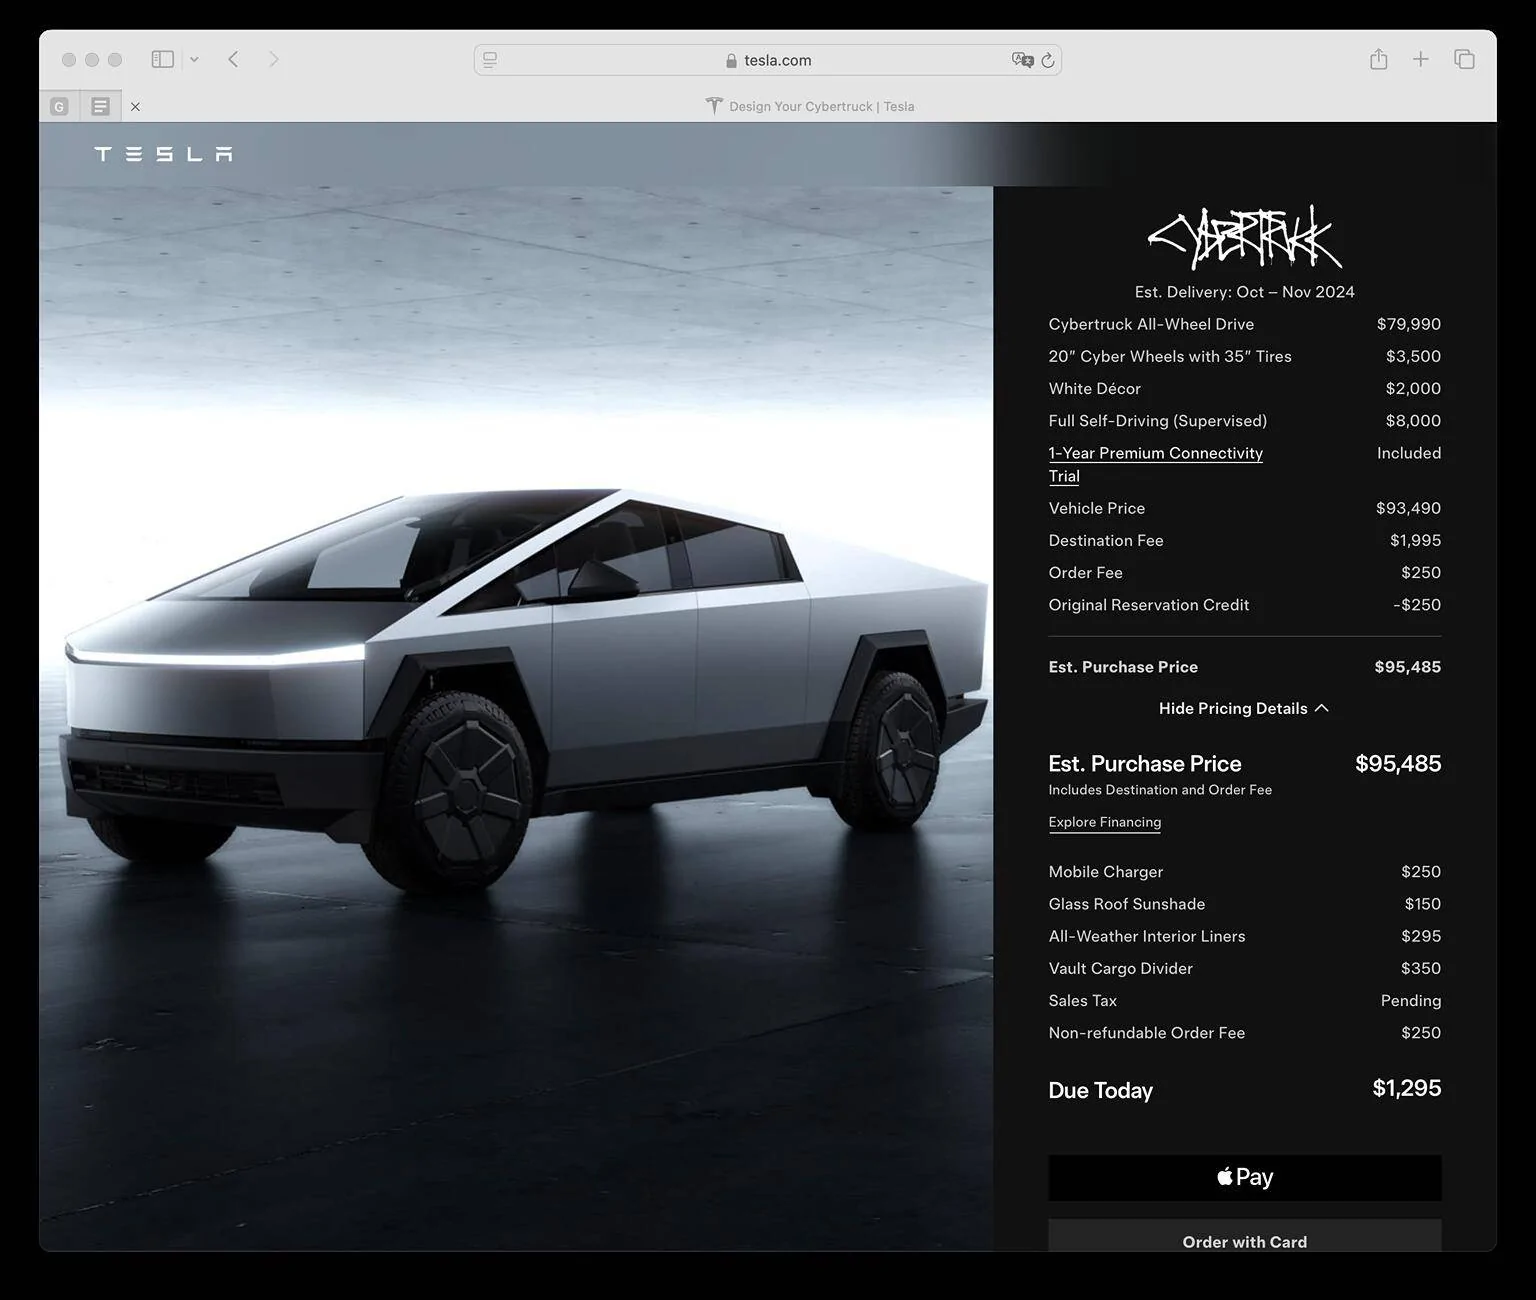This screenshot has width=1536, height=1300.
Task: Click the Pending sales tax value
Action: click(x=1411, y=1001)
